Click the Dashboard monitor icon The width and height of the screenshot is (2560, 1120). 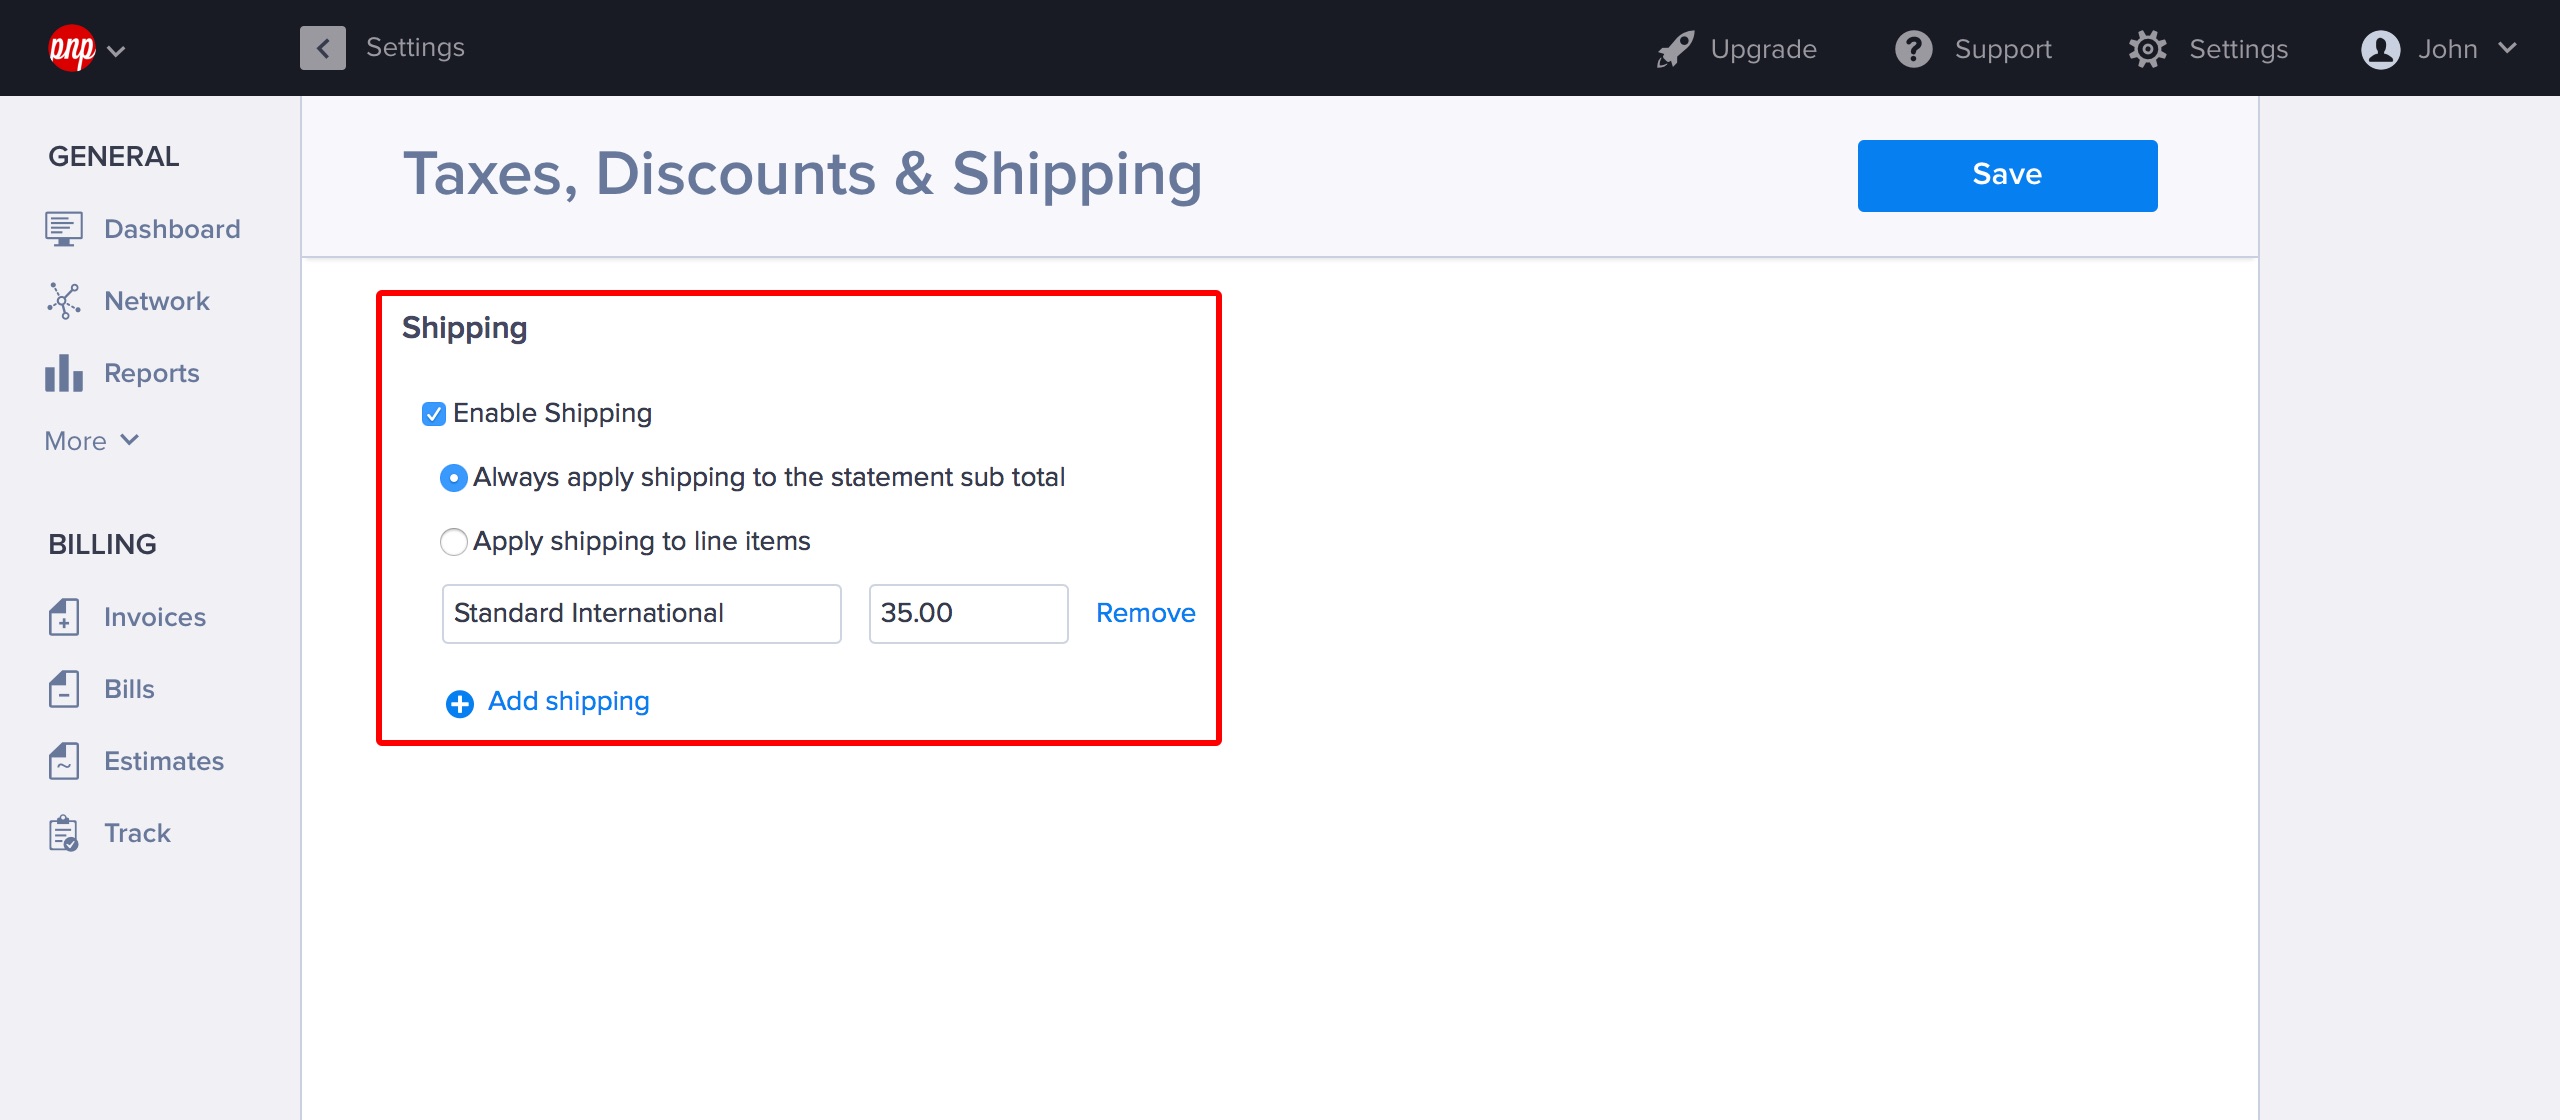(x=64, y=229)
